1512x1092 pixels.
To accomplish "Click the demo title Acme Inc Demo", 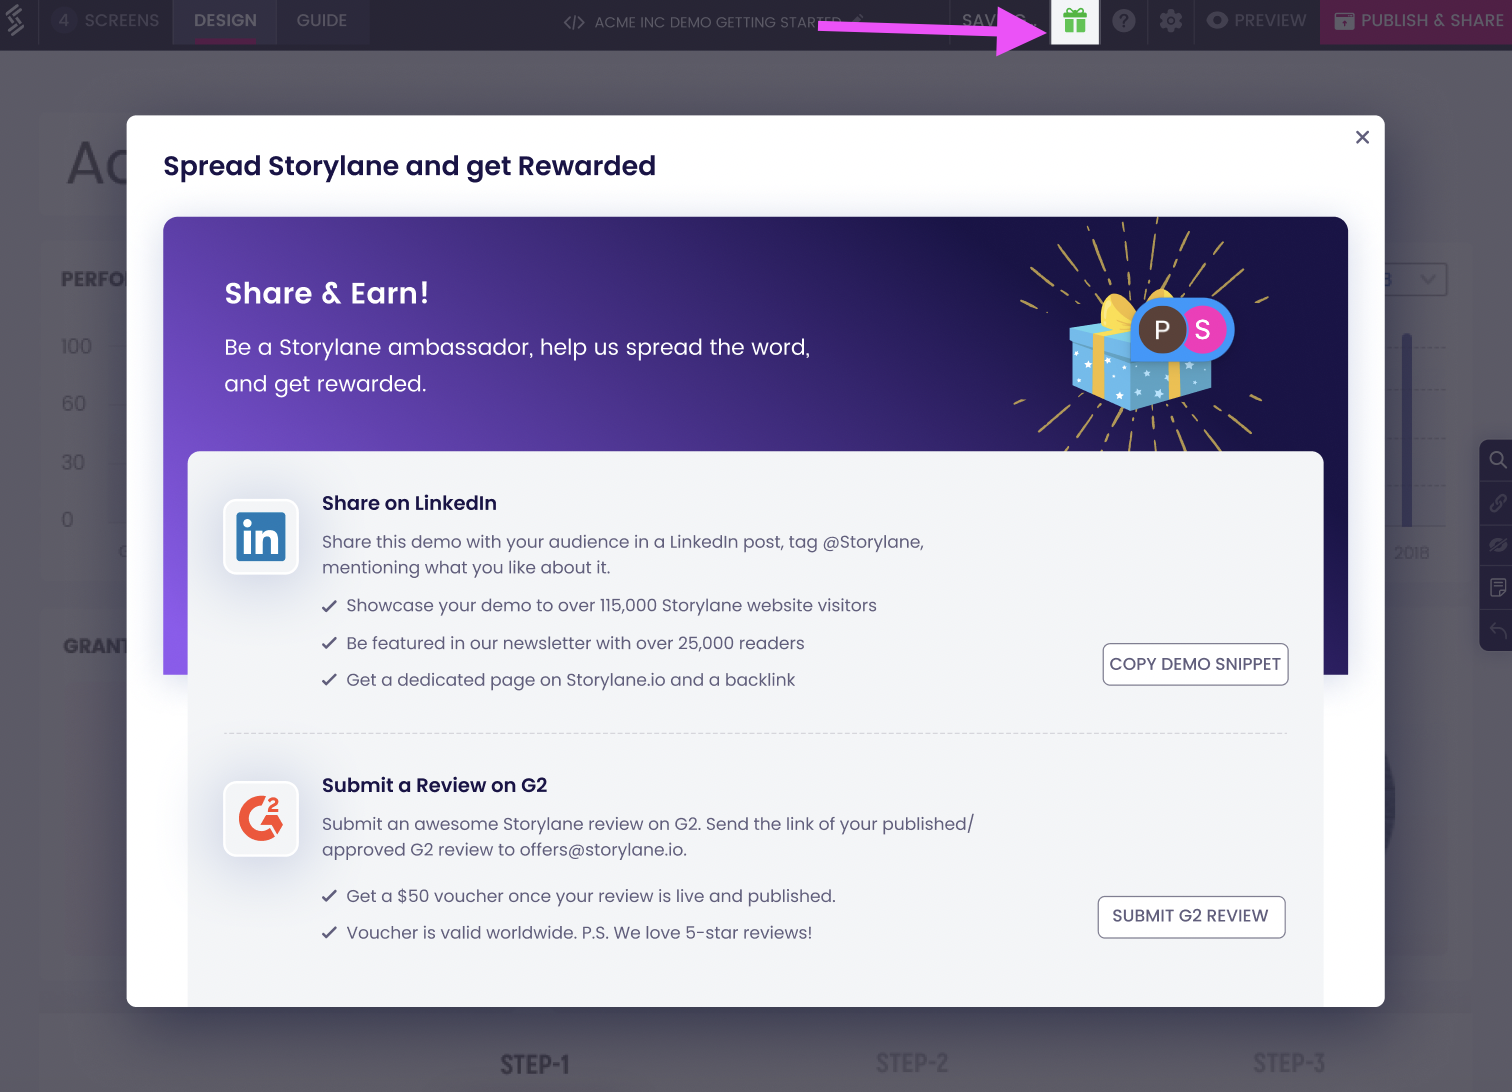I will [x=717, y=22].
